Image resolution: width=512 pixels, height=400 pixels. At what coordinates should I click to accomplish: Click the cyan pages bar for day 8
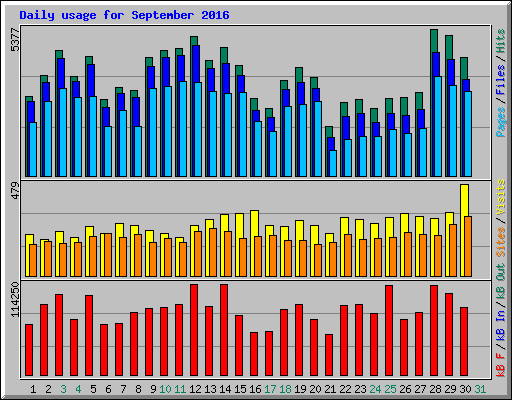(138, 151)
